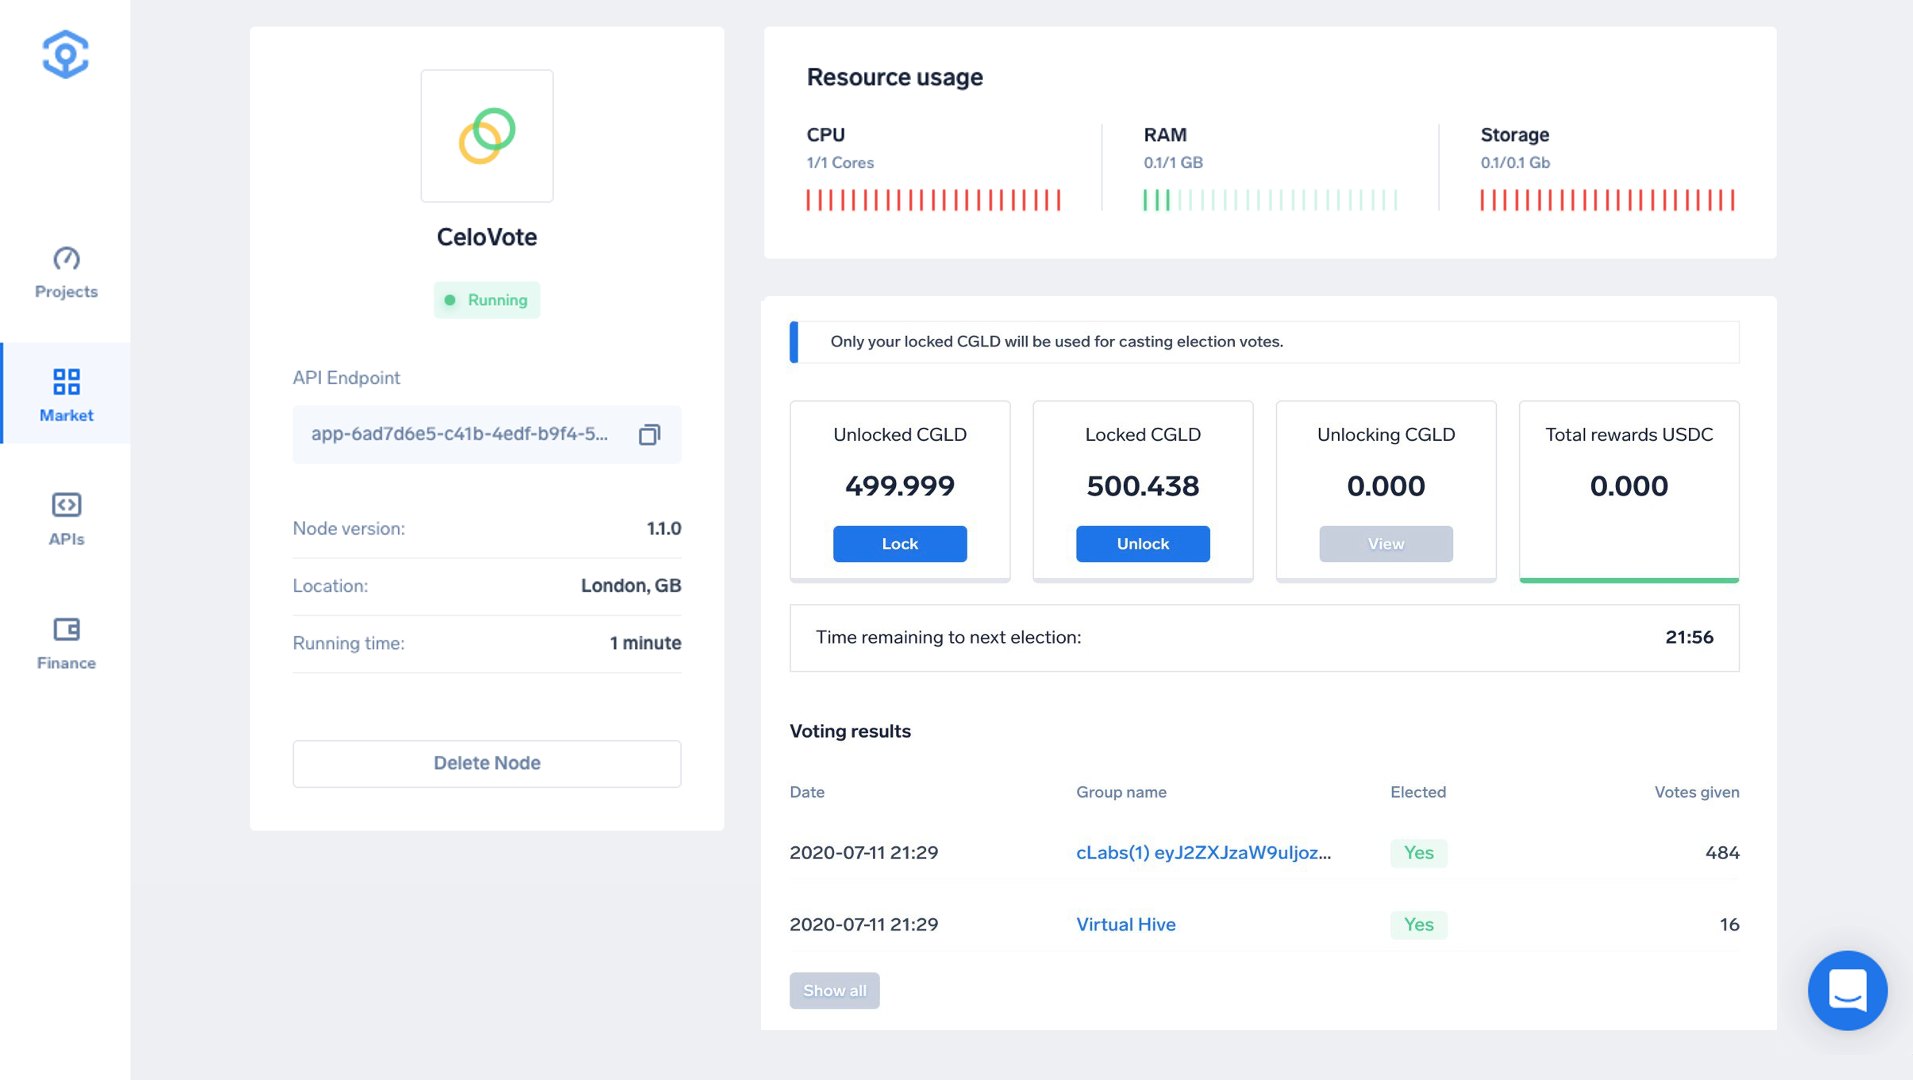Click the Resource usage heading
The width and height of the screenshot is (1913, 1080).
click(895, 77)
